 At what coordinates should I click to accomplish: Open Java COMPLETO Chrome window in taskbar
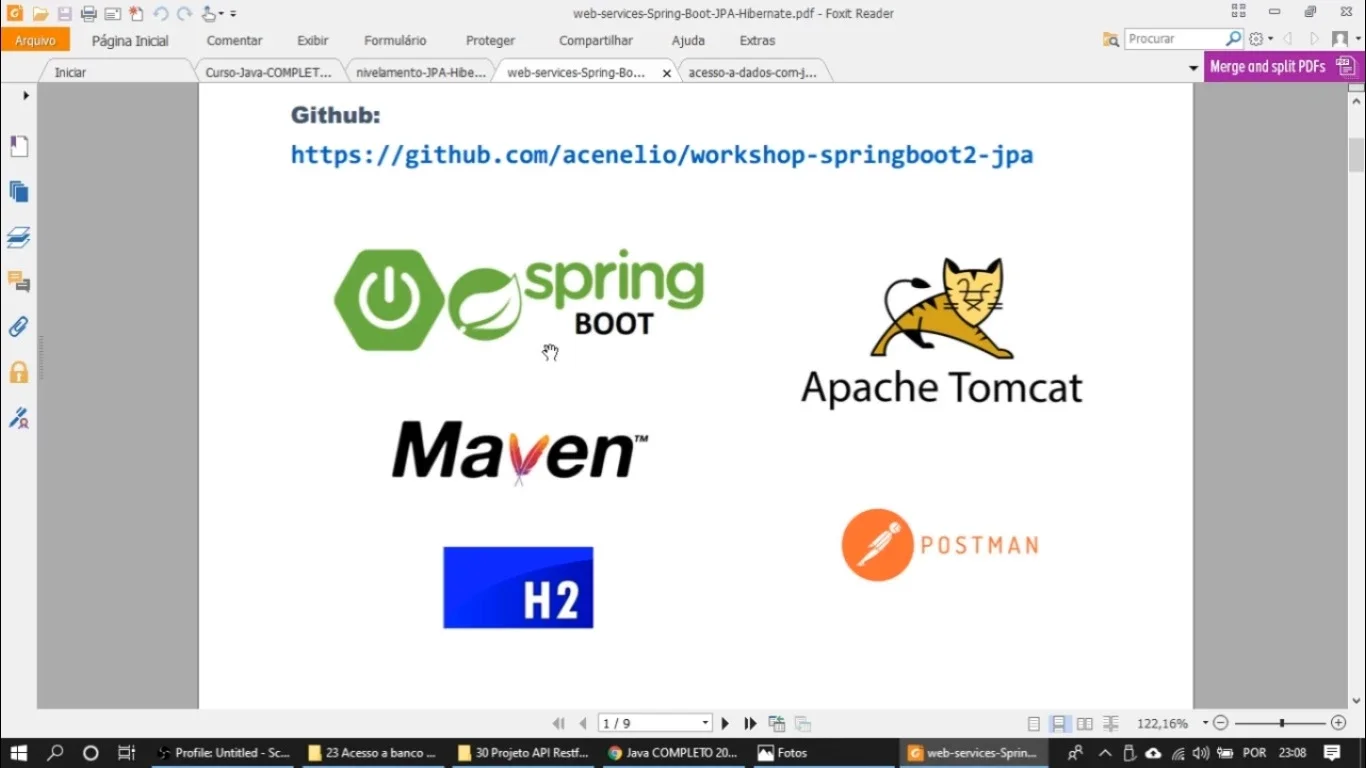(x=672, y=753)
